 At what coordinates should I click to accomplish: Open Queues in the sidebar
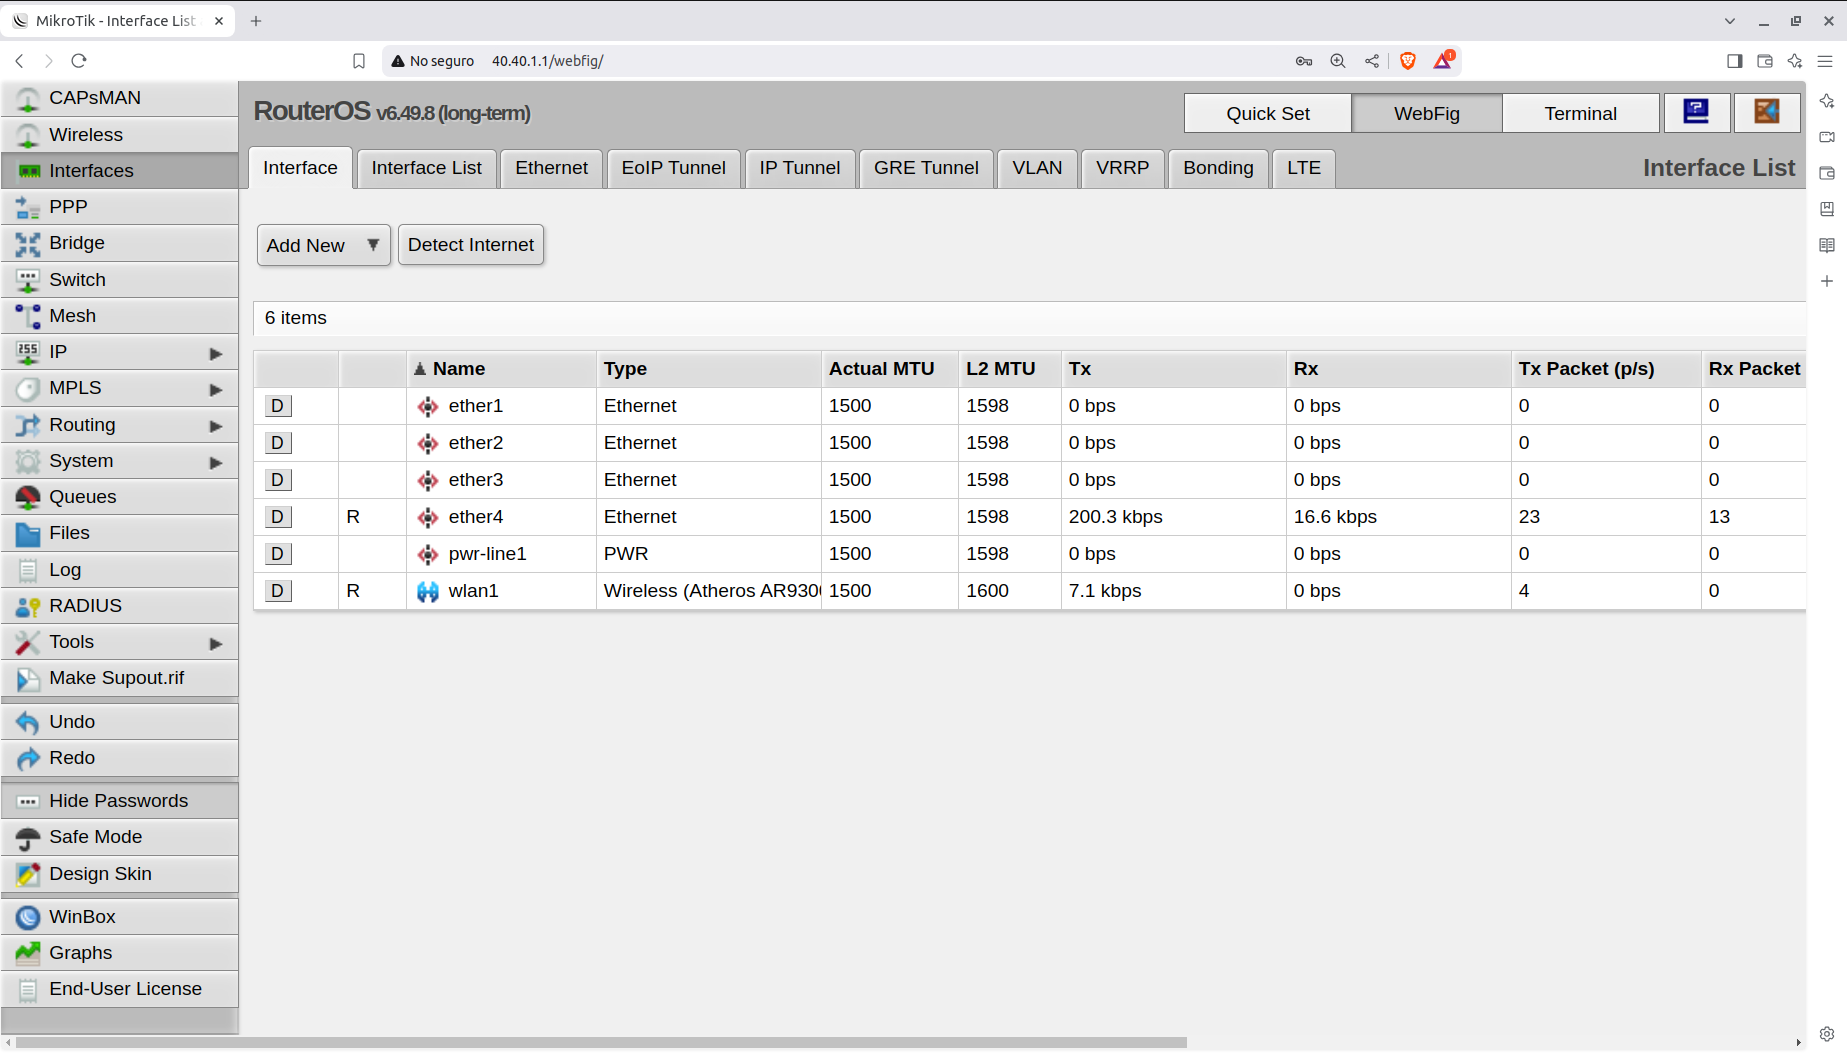tap(120, 497)
